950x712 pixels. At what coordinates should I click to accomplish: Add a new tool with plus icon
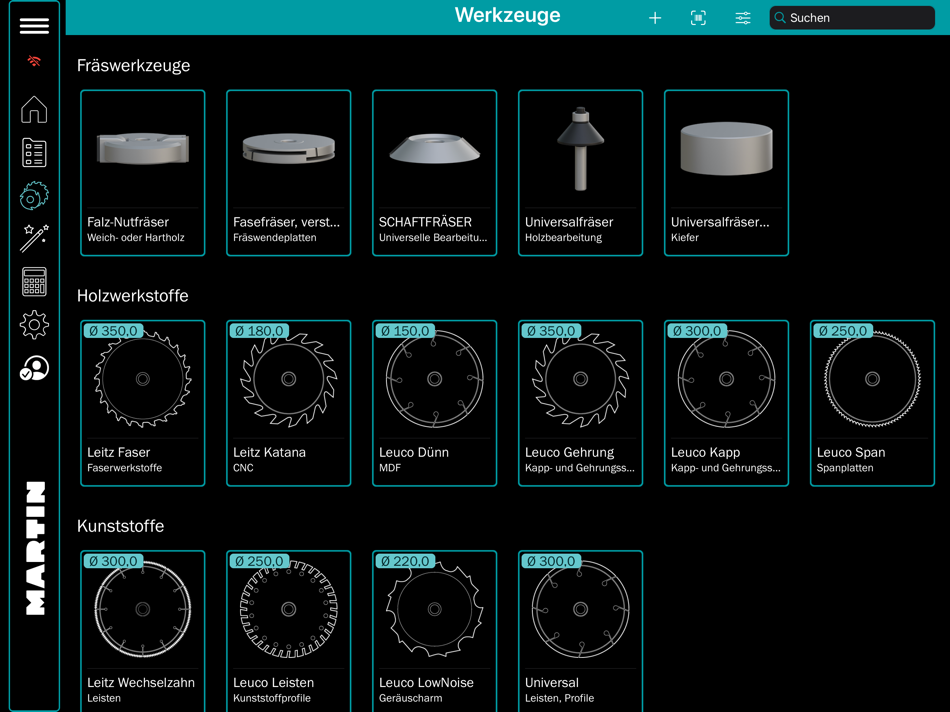655,18
